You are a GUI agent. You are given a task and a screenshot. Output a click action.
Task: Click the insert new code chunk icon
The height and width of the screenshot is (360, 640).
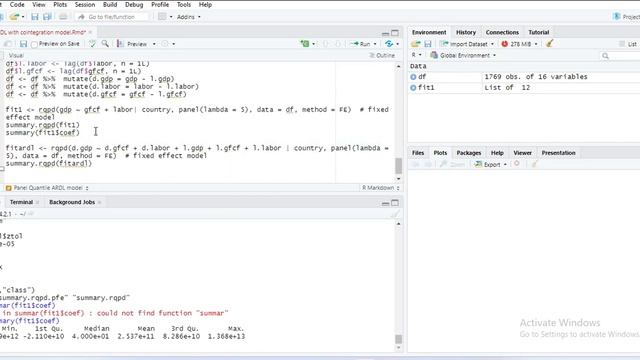(x=305, y=44)
